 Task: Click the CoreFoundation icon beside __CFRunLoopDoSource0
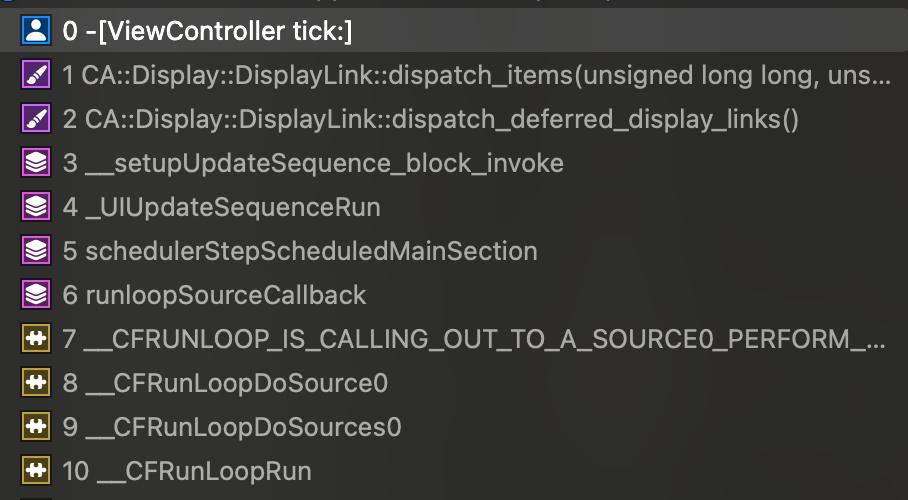[35, 383]
